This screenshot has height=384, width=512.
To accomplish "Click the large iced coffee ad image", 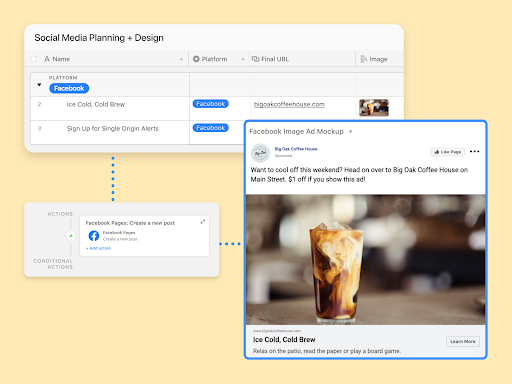I will point(366,260).
